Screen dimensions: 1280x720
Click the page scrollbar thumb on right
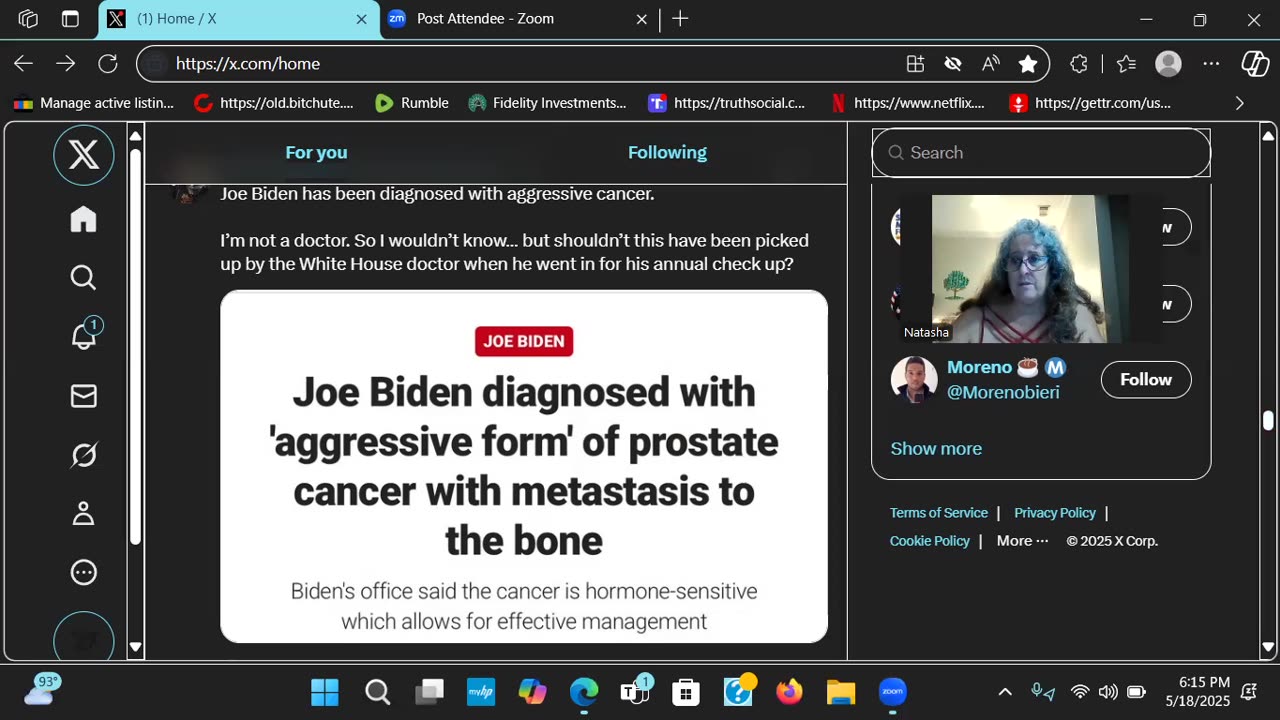1268,421
